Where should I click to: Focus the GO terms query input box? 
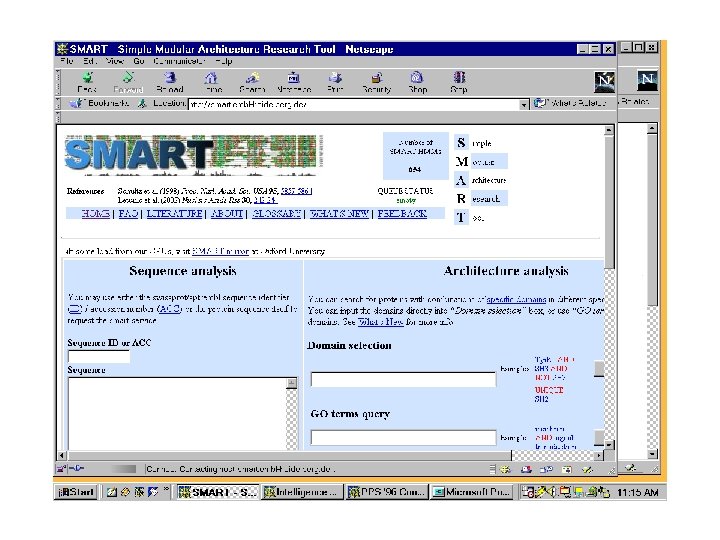403,437
